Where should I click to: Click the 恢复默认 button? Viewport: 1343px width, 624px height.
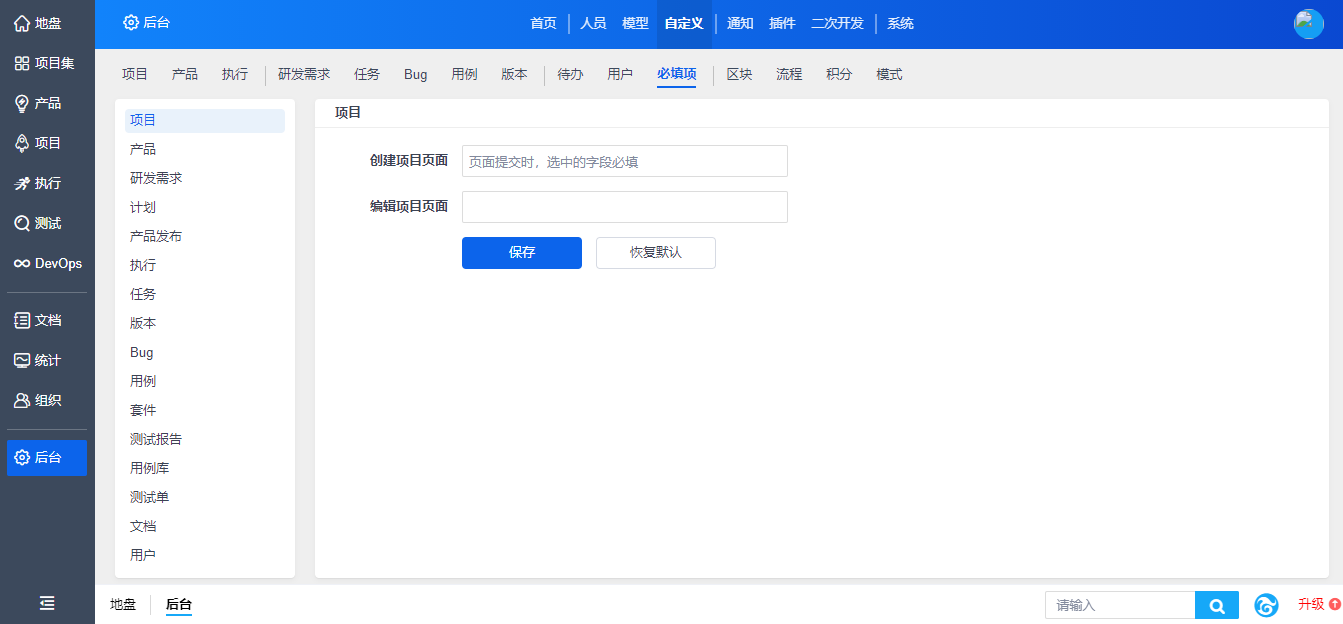pyautogui.click(x=655, y=253)
